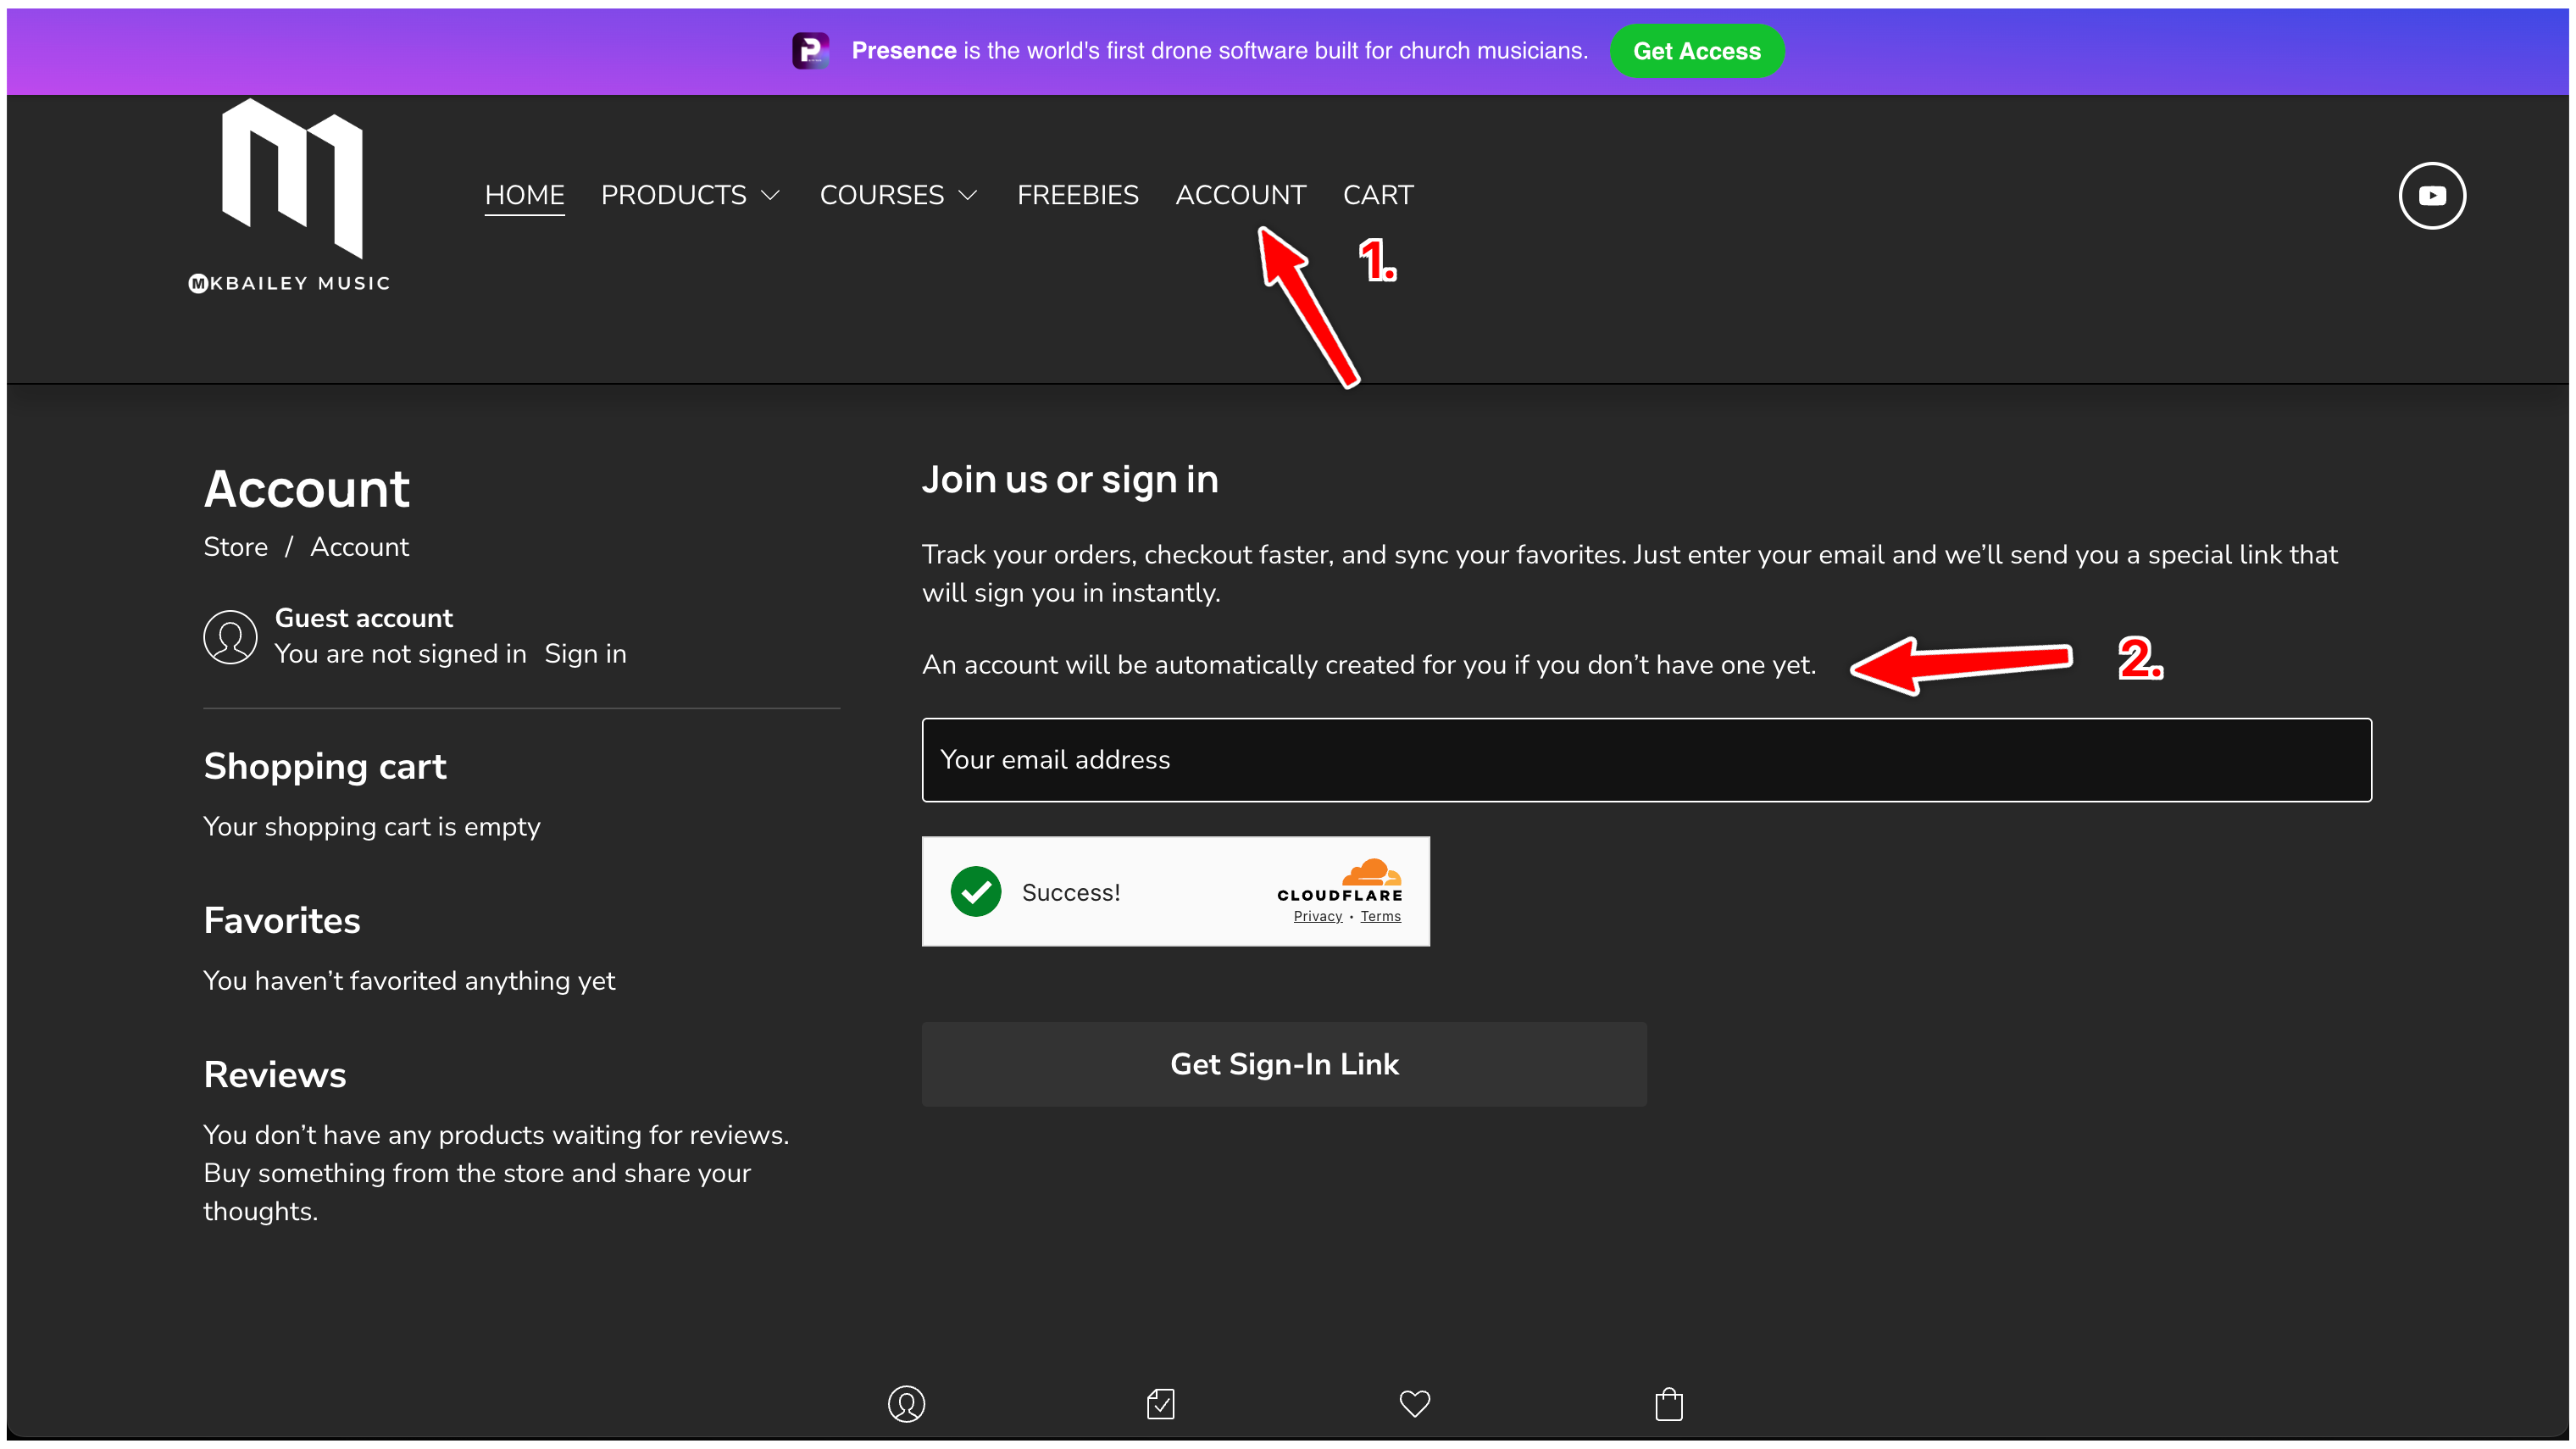Open the account icon in bottom bar
Viewport: 2576px width, 1449px height.
[906, 1403]
